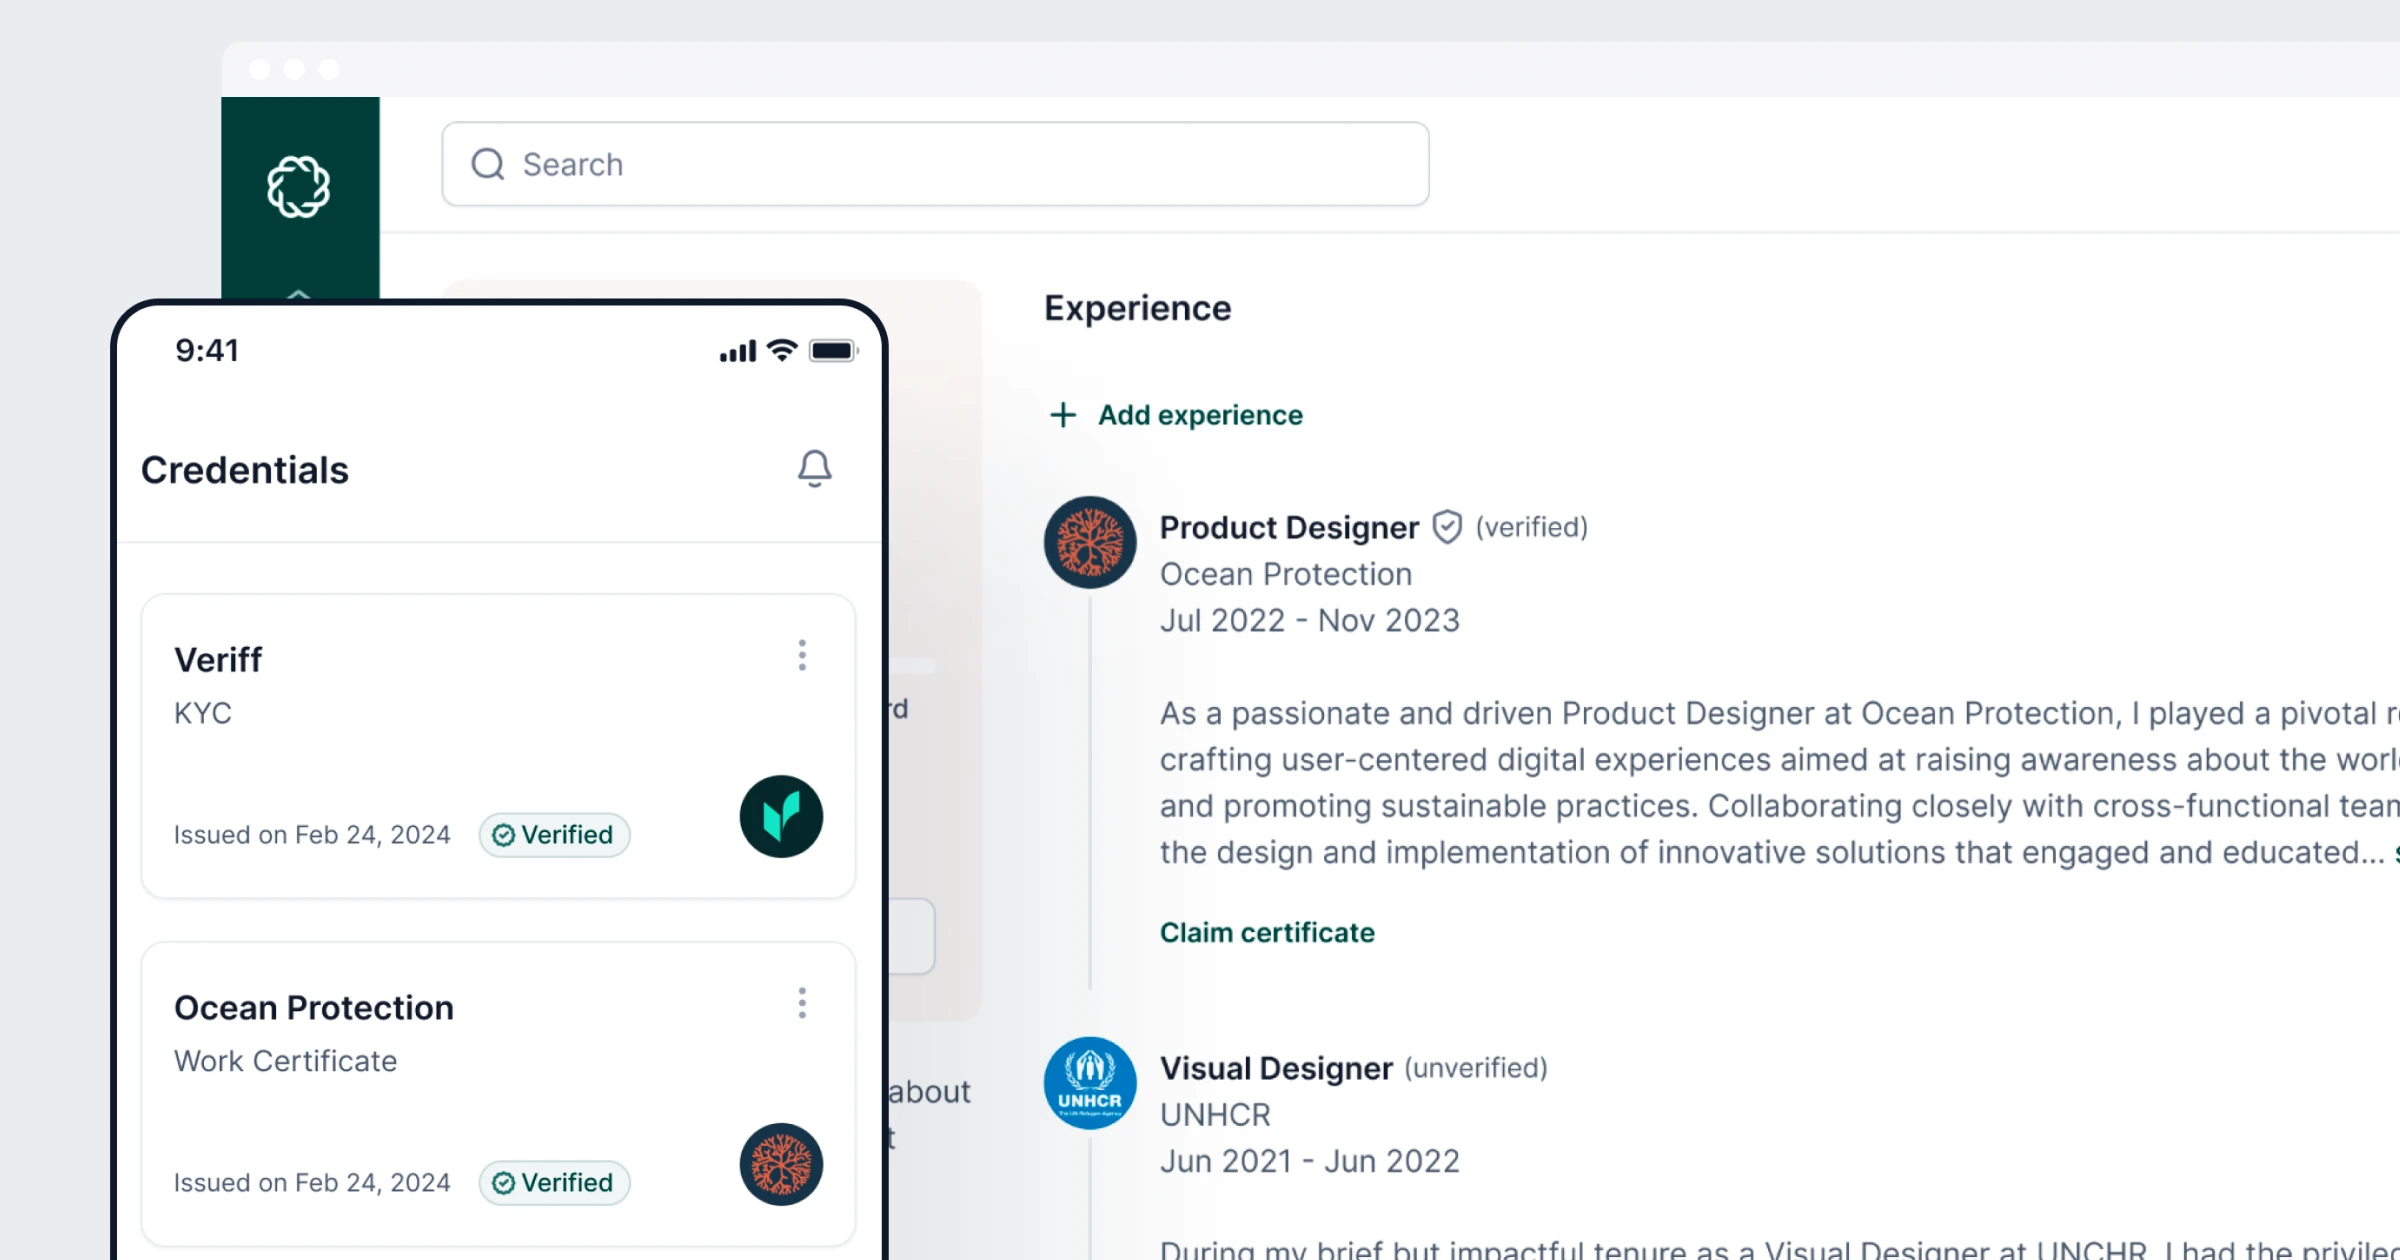This screenshot has width=2400, height=1260.
Task: Click the Claim certificate link
Action: pyautogui.click(x=1266, y=932)
